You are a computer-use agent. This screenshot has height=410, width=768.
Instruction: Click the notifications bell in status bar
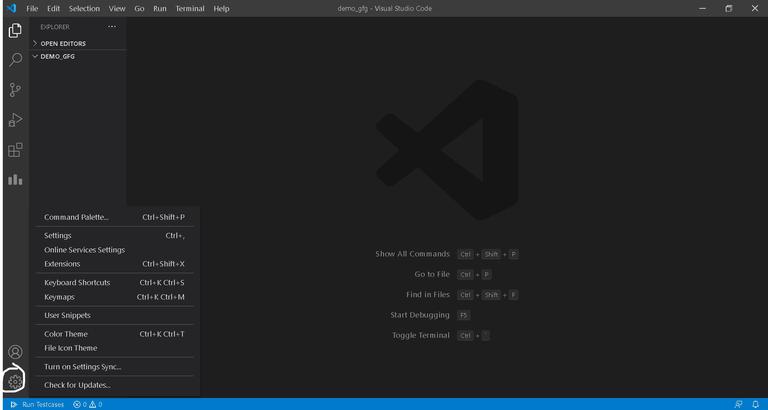tap(755, 404)
